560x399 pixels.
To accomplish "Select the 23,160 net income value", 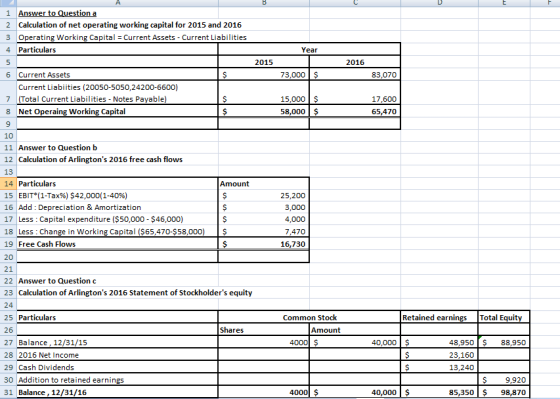I will tap(439, 355).
